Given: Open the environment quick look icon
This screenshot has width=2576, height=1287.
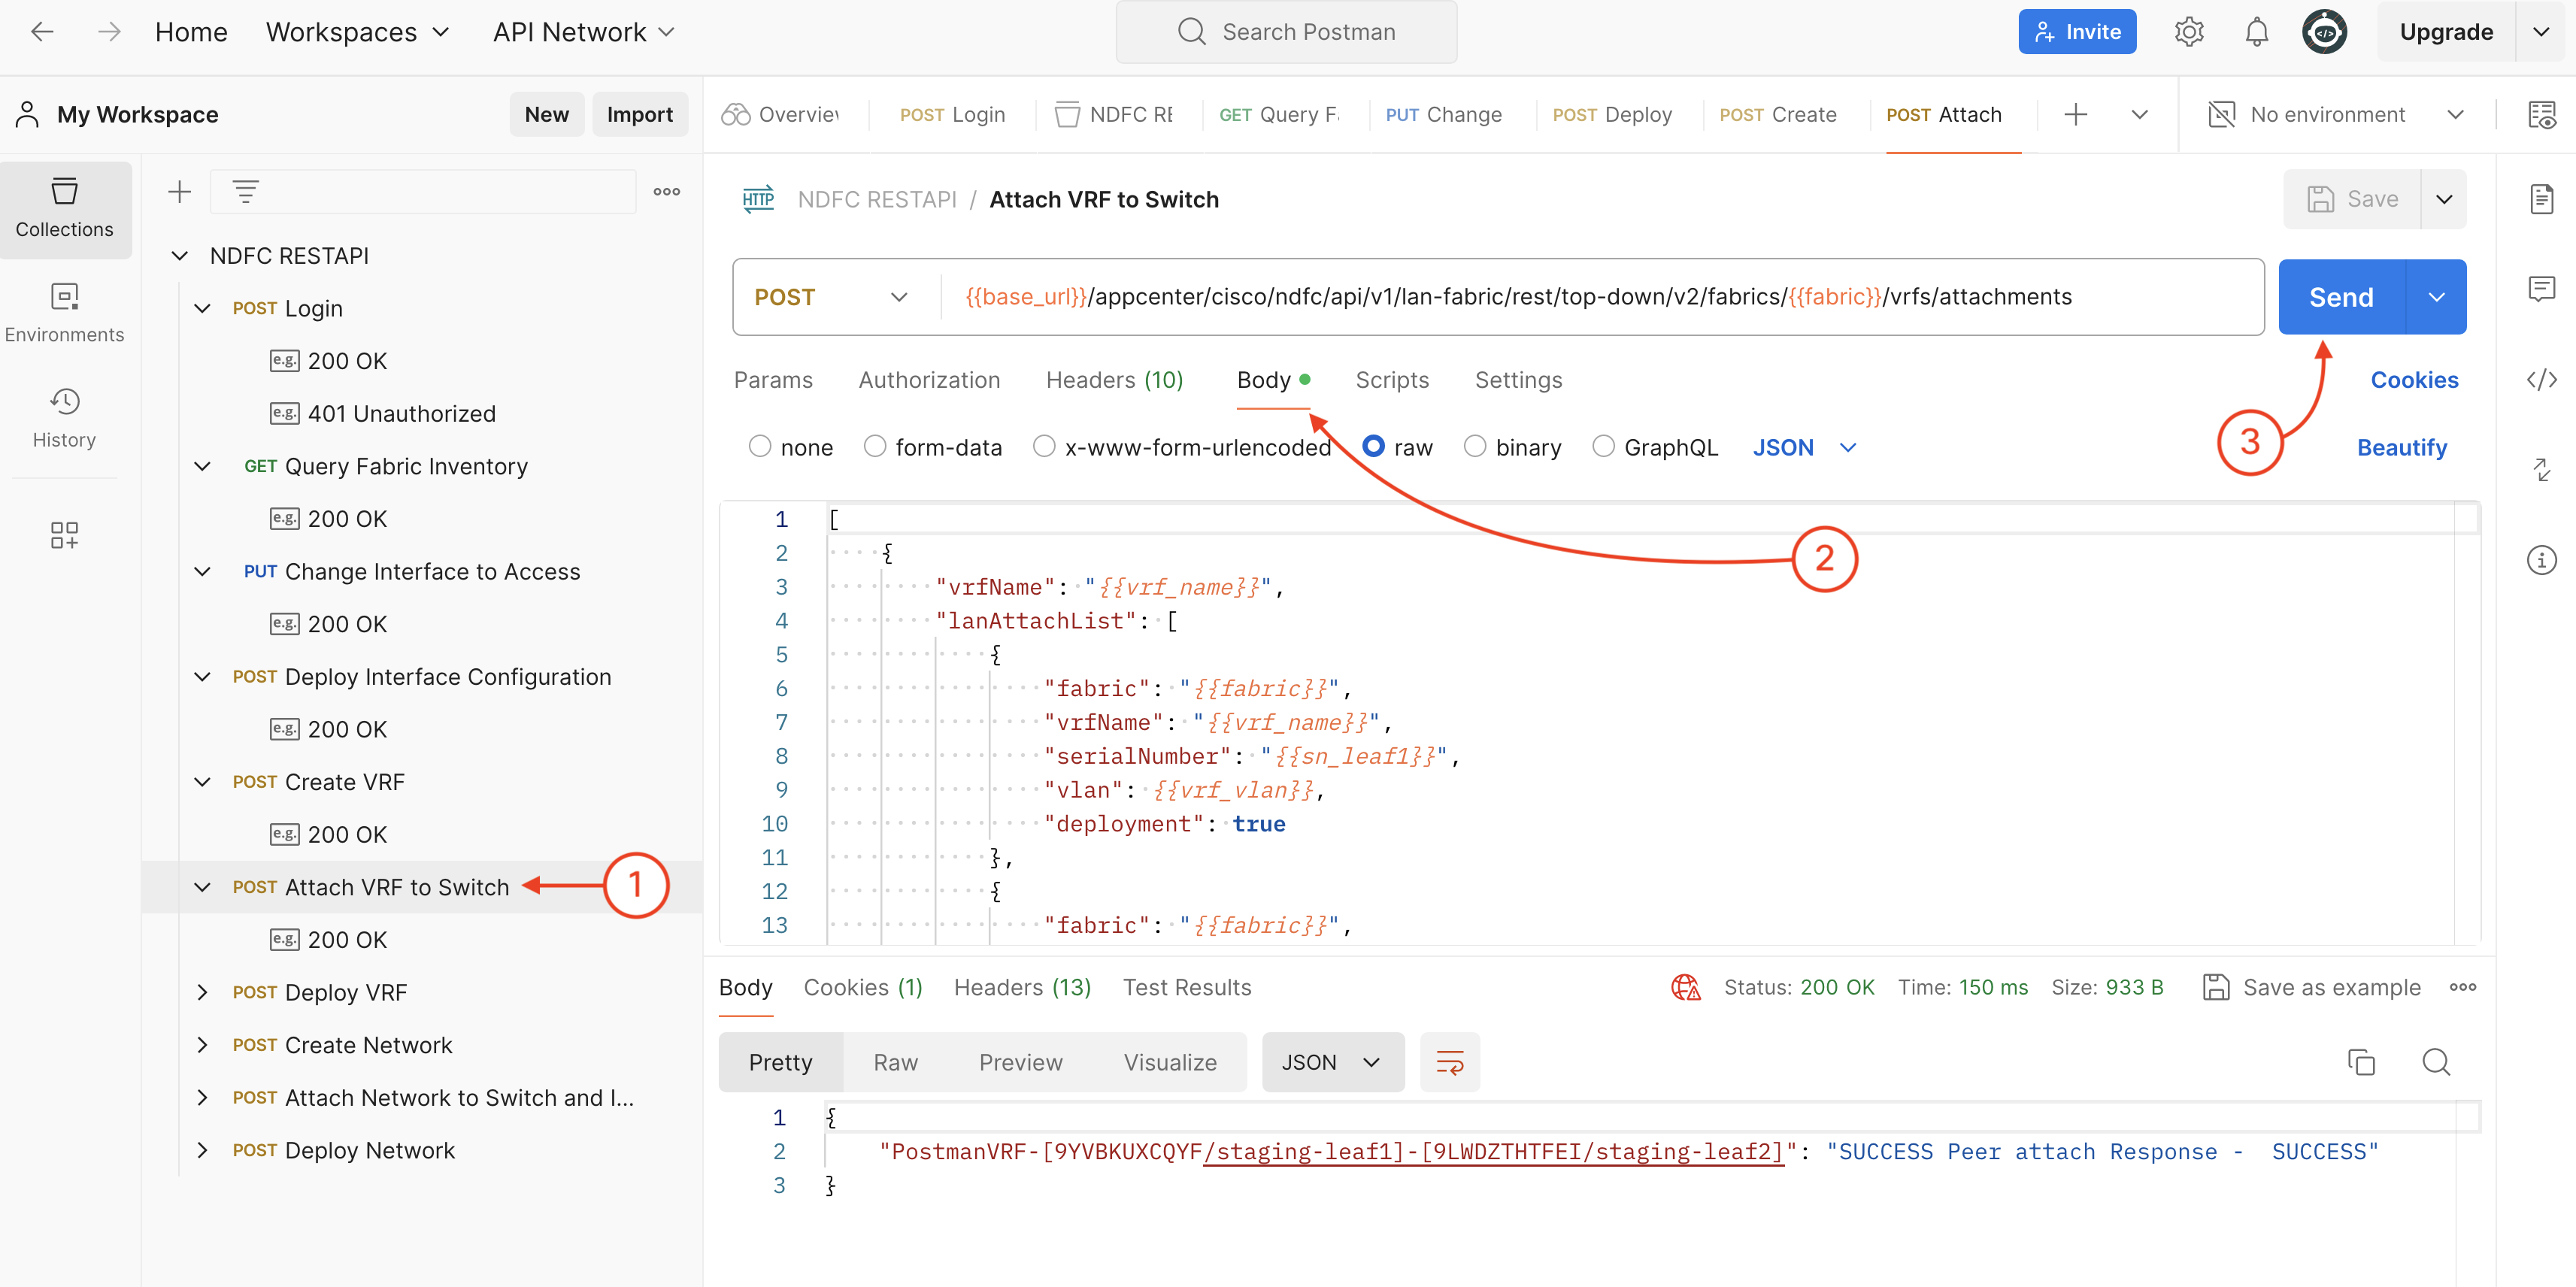Looking at the screenshot, I should pyautogui.click(x=2541, y=114).
